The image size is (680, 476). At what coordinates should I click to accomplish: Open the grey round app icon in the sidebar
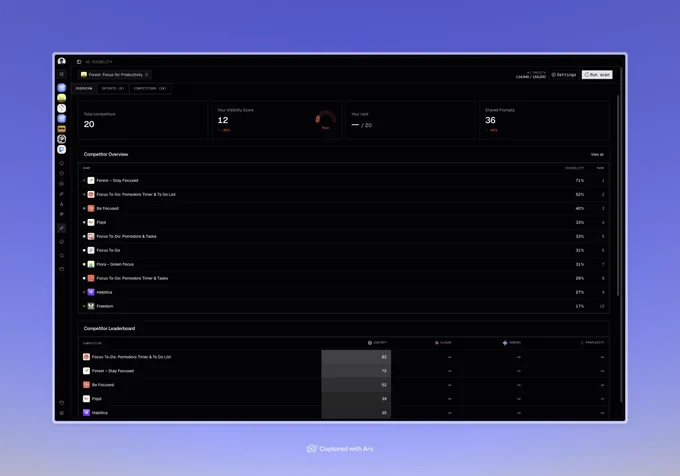click(x=62, y=139)
